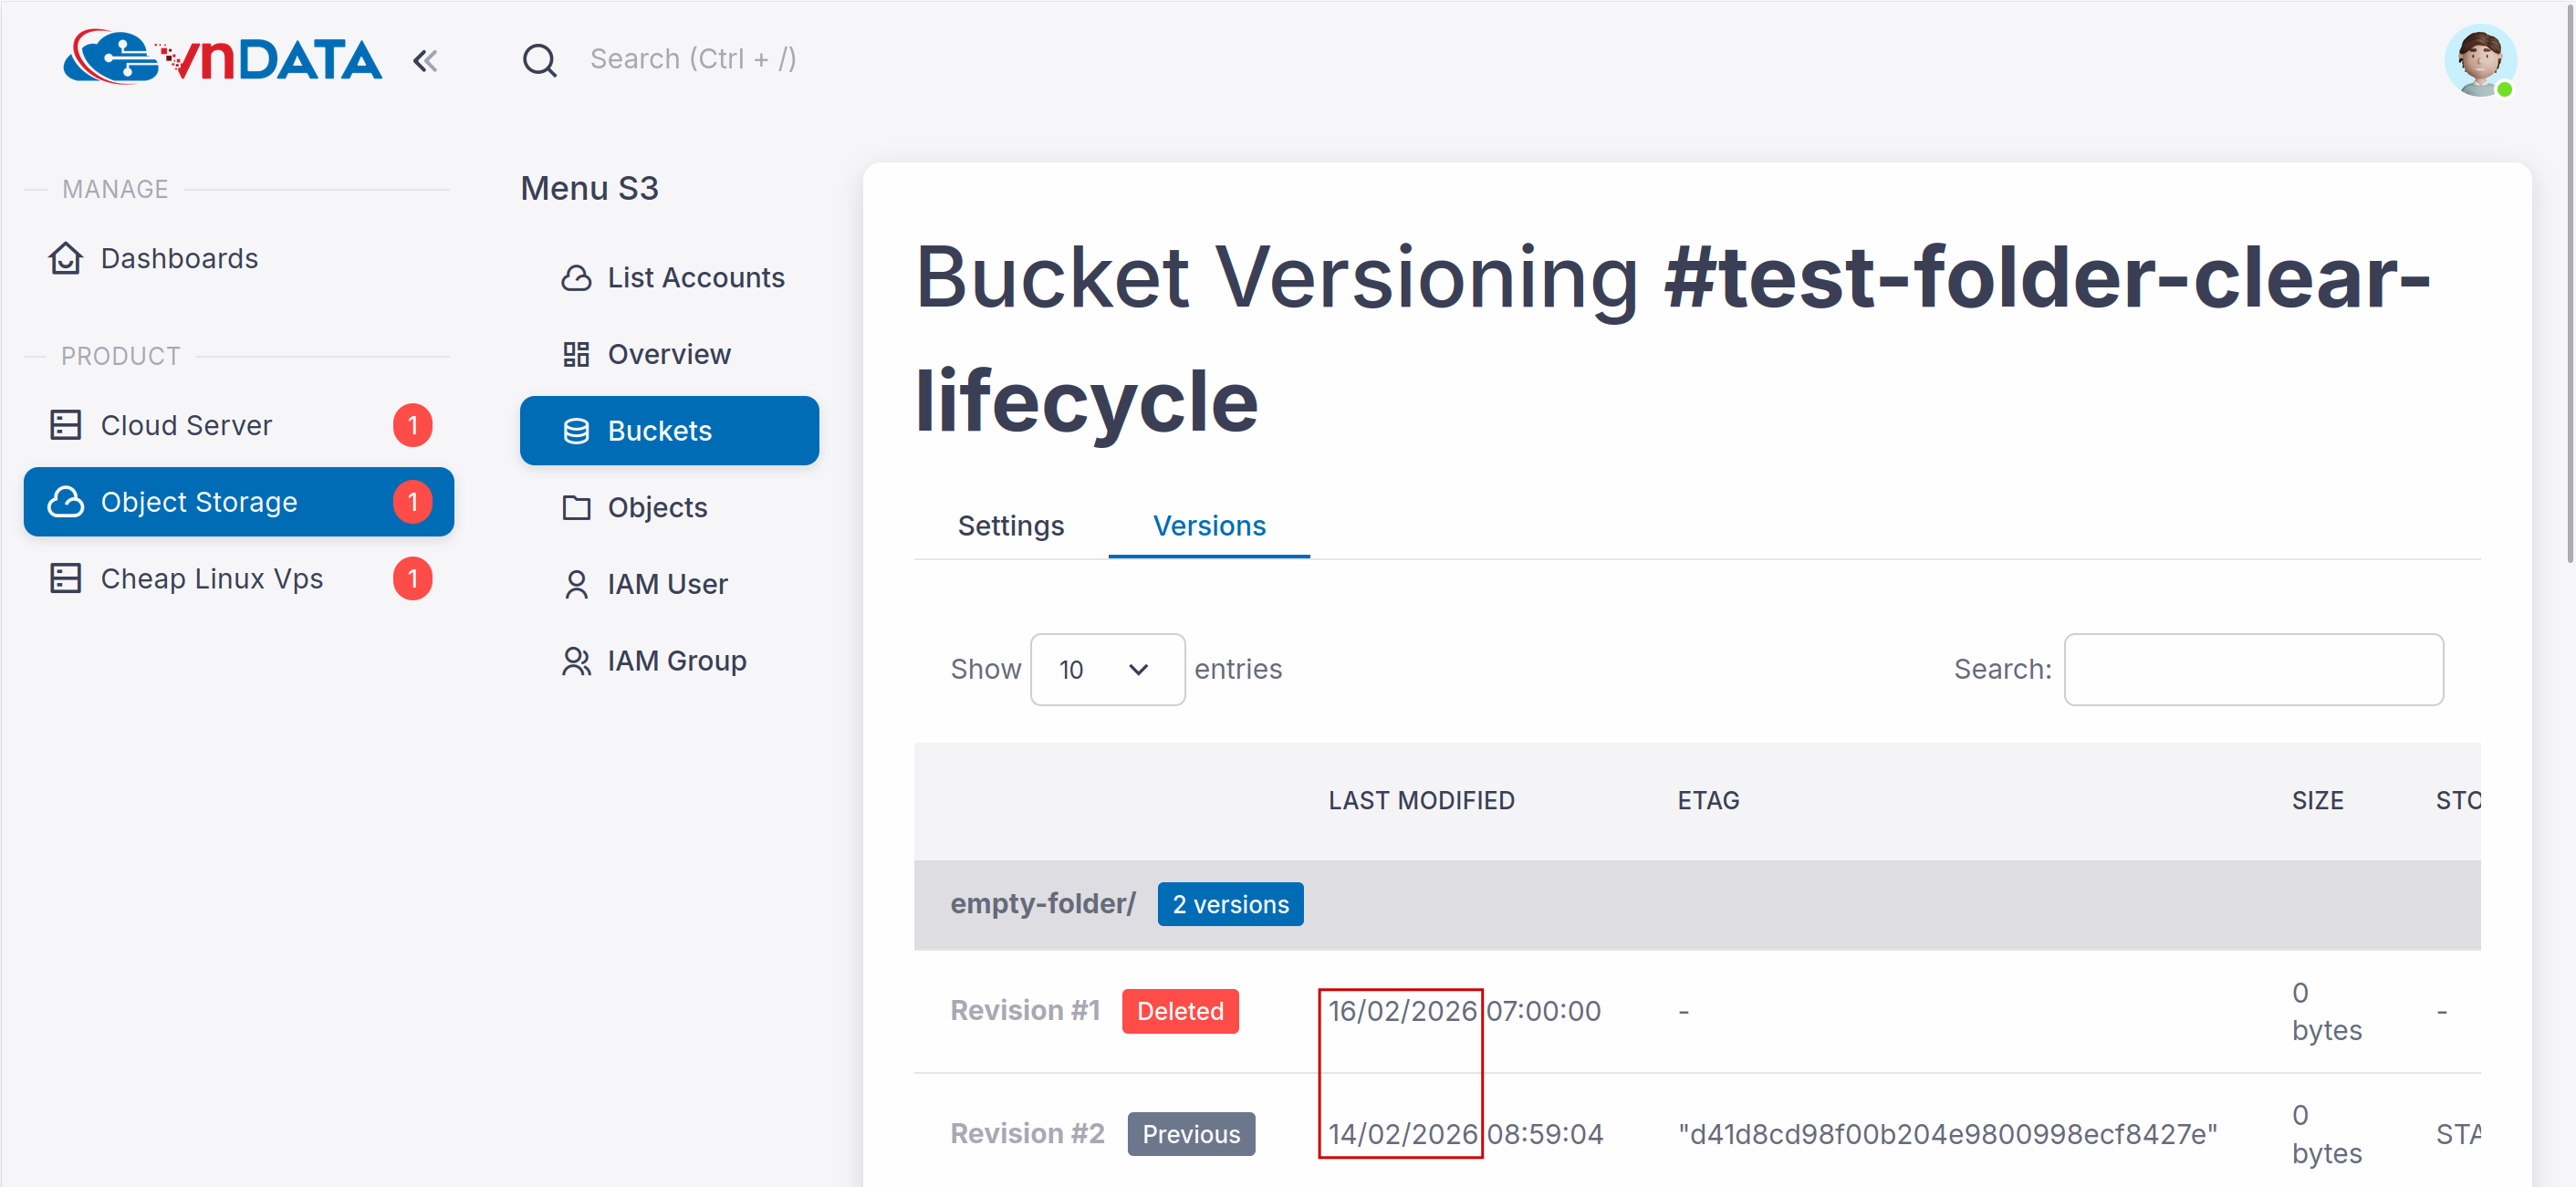The image size is (2576, 1187).
Task: Open List Accounts in Menu S3
Action: (695, 277)
